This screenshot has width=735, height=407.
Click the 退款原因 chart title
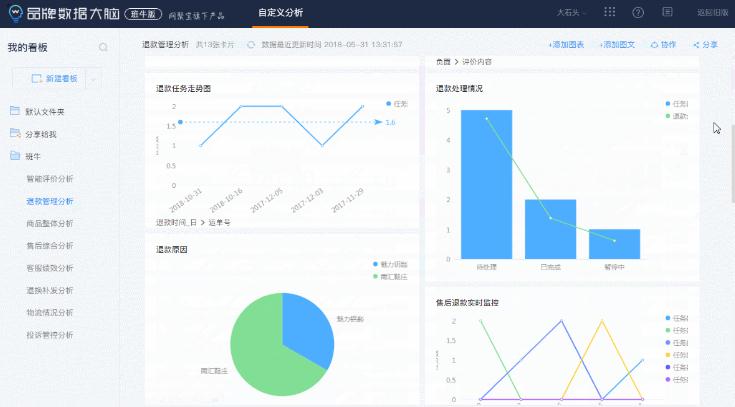pos(172,249)
